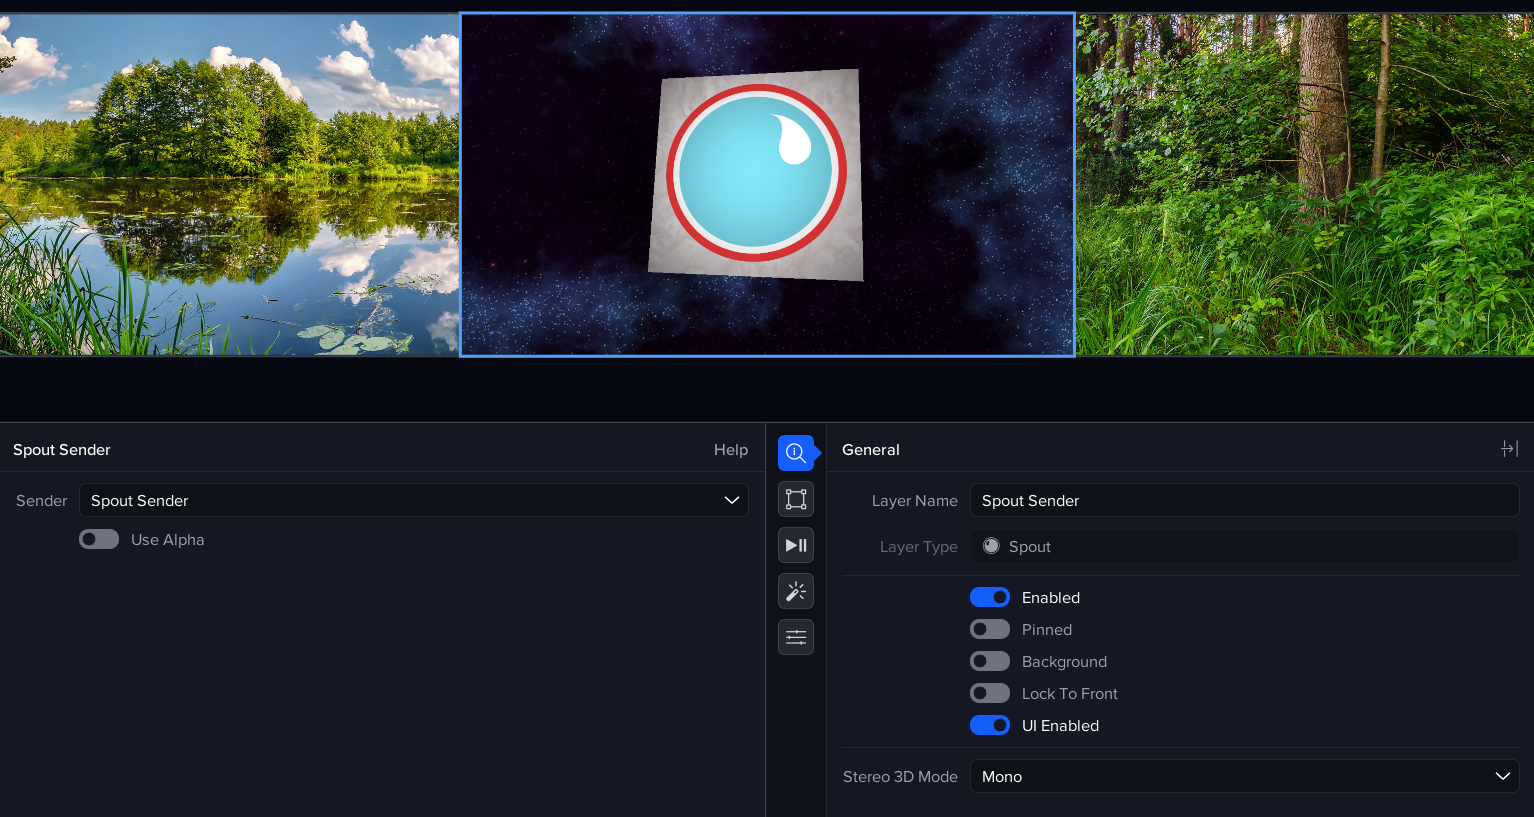Open the sliders adjustments tab icon
The height and width of the screenshot is (817, 1534).
796,637
